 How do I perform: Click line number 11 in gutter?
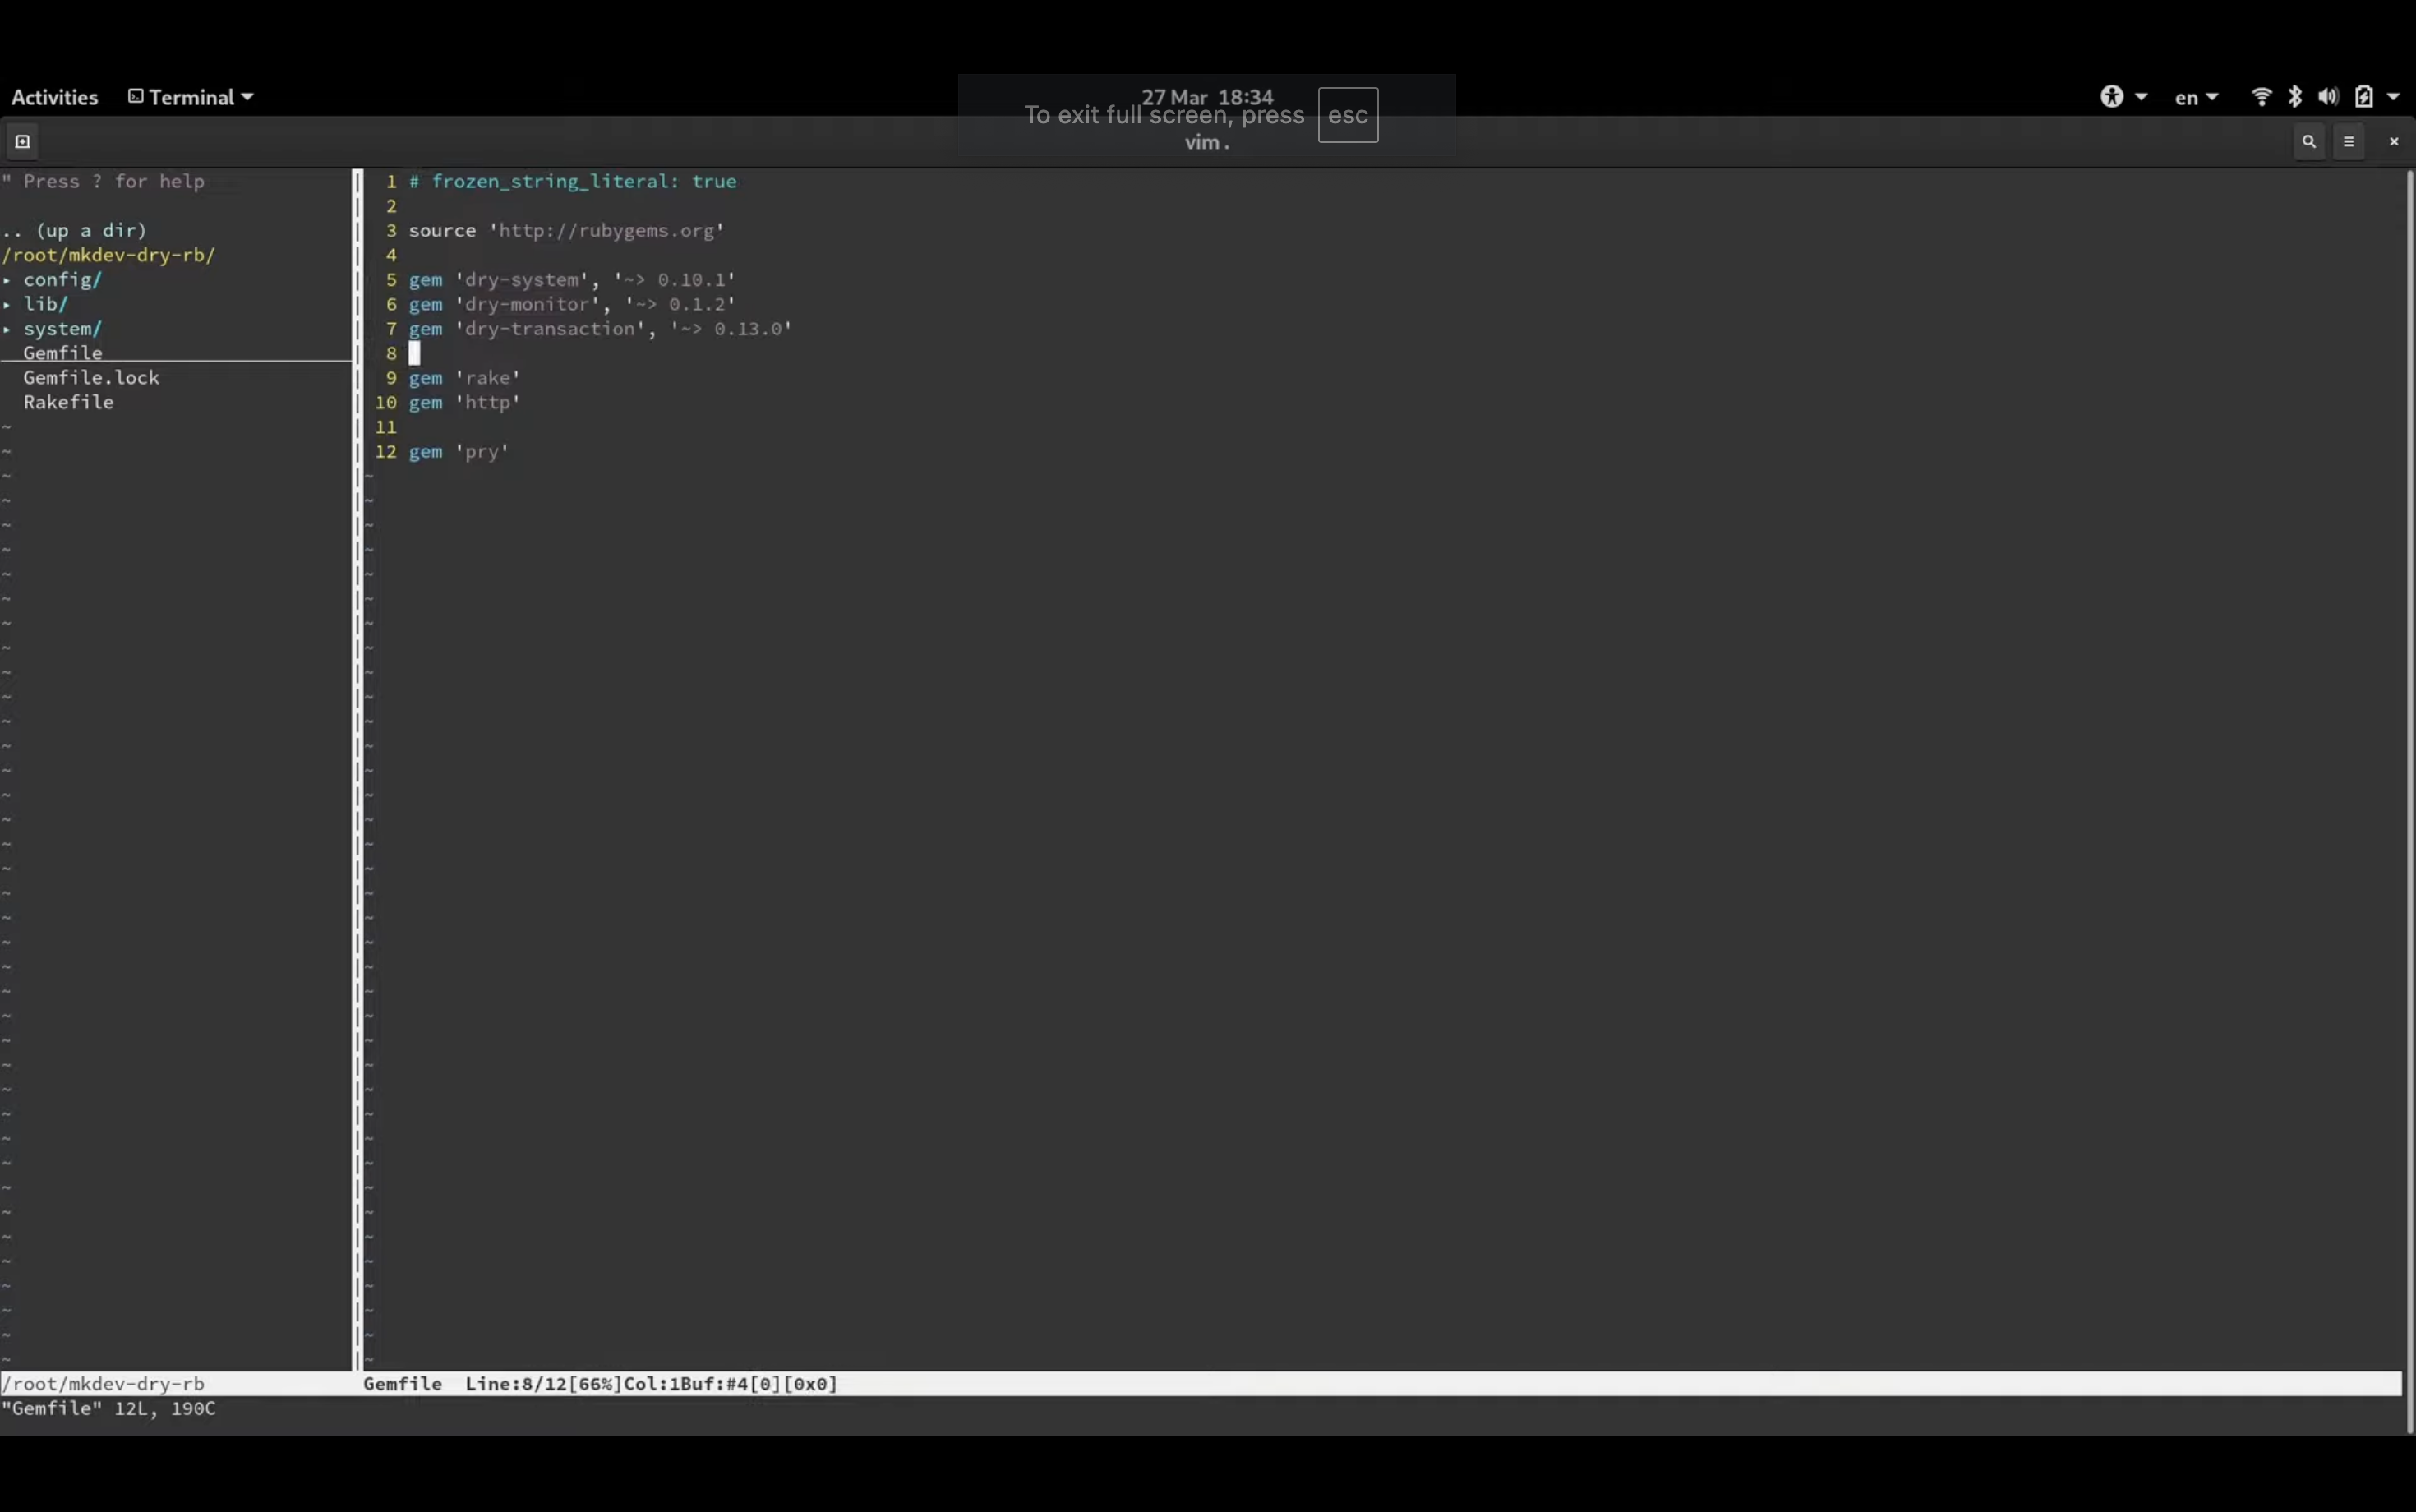(x=385, y=427)
